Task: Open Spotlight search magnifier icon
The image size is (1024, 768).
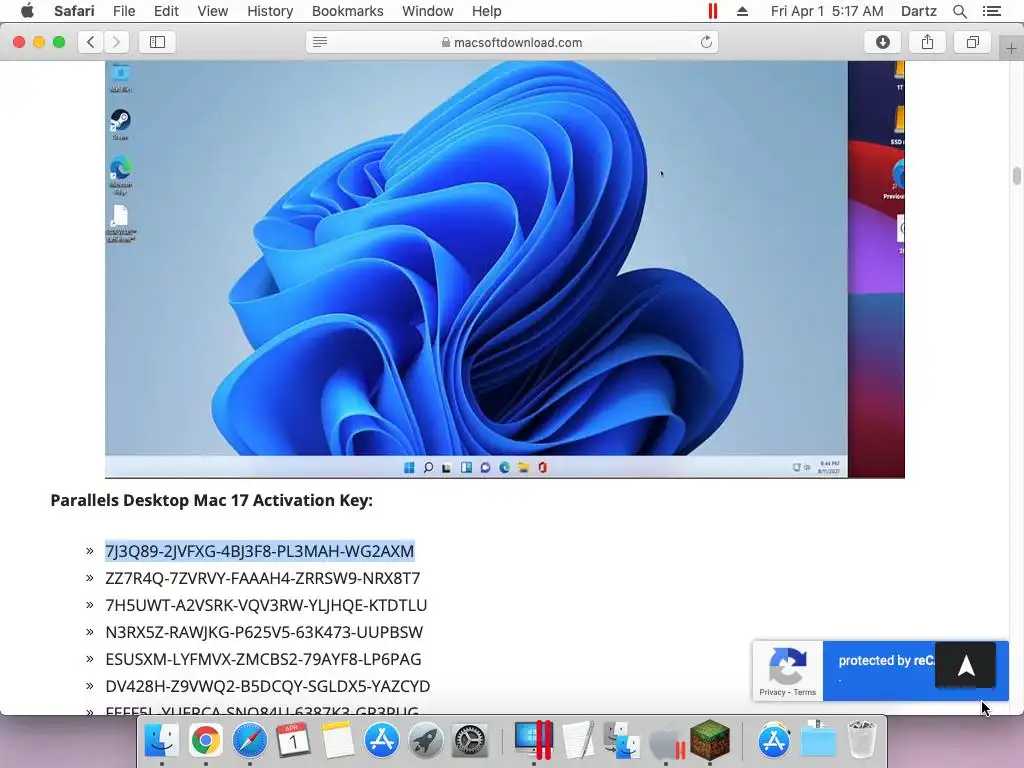Action: 959,11
